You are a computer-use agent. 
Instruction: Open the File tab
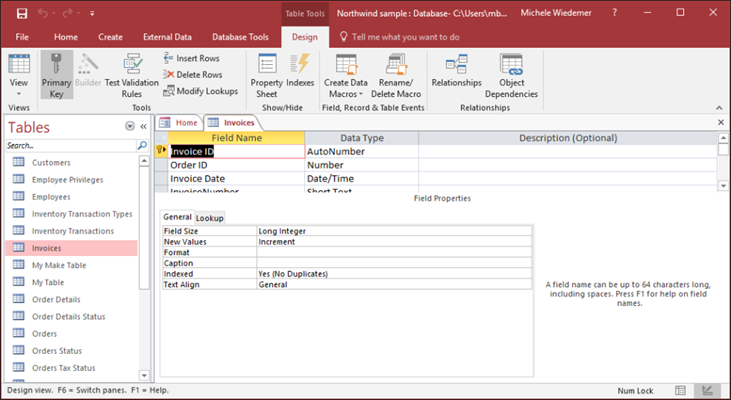pyautogui.click(x=22, y=37)
